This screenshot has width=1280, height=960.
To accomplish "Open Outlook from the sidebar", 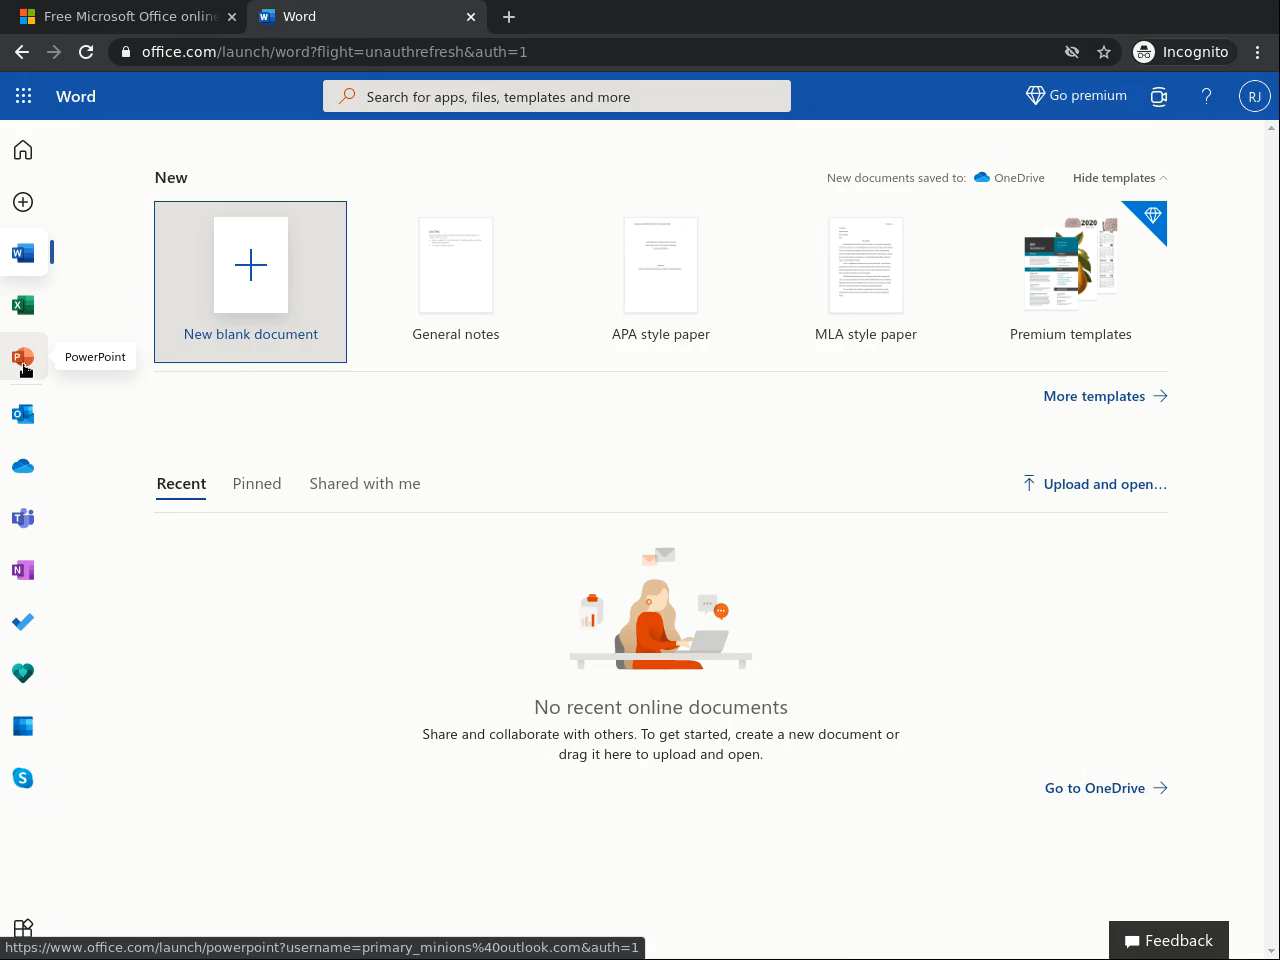I will (x=23, y=414).
